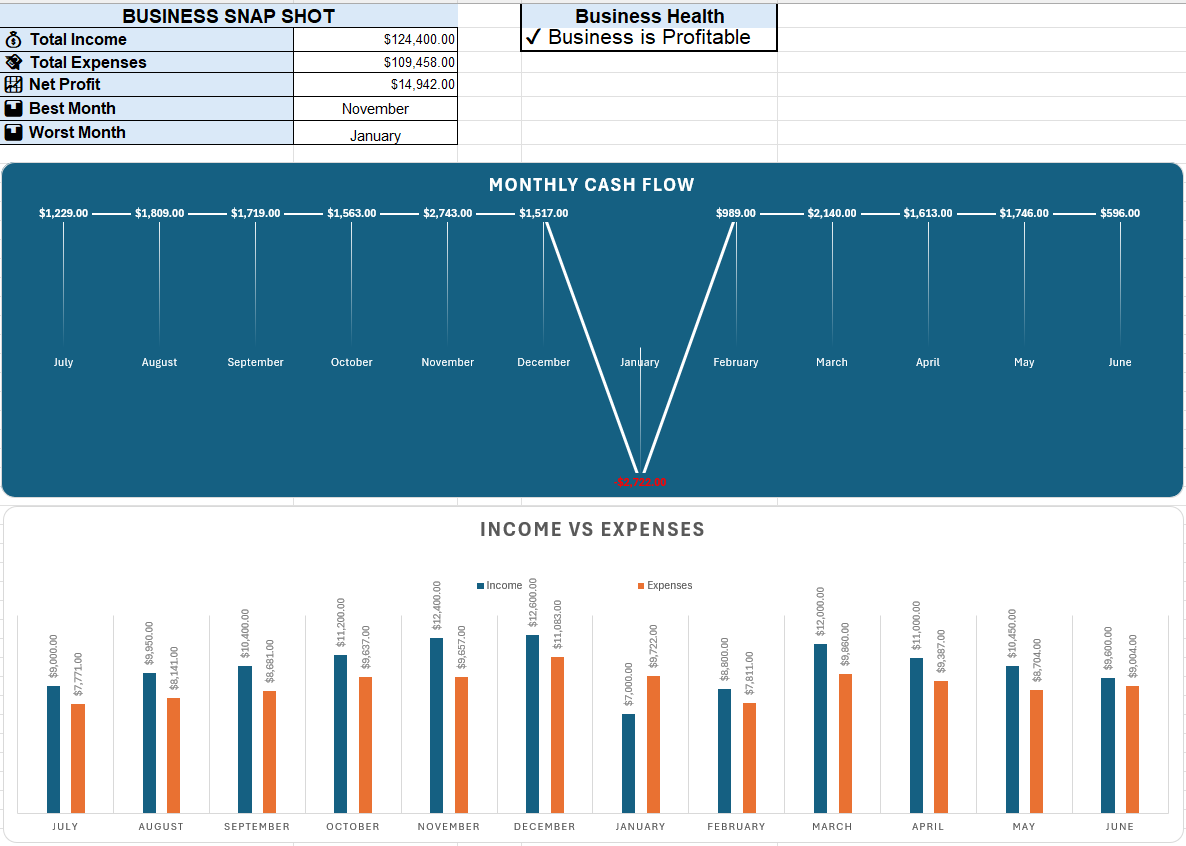This screenshot has height=846, width=1186.
Task: Click the calendar icon beside Worst Month
Action: click(x=14, y=132)
